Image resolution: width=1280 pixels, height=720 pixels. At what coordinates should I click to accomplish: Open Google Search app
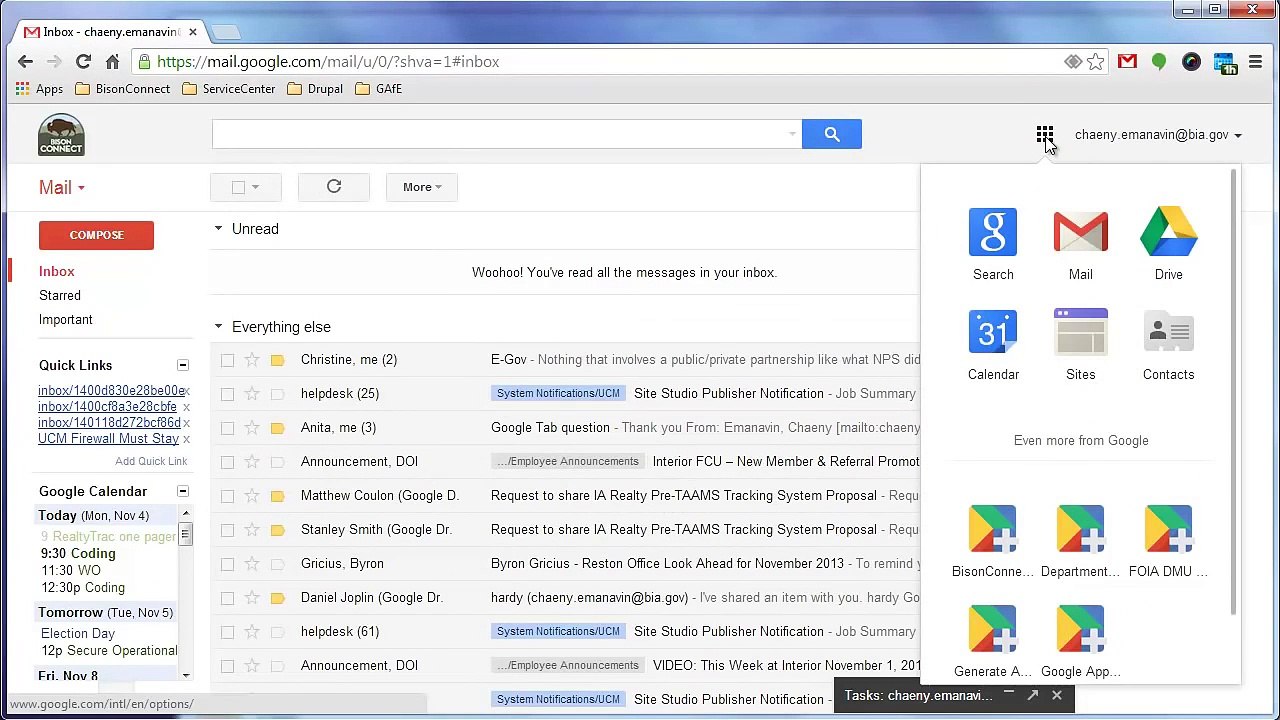(x=993, y=244)
